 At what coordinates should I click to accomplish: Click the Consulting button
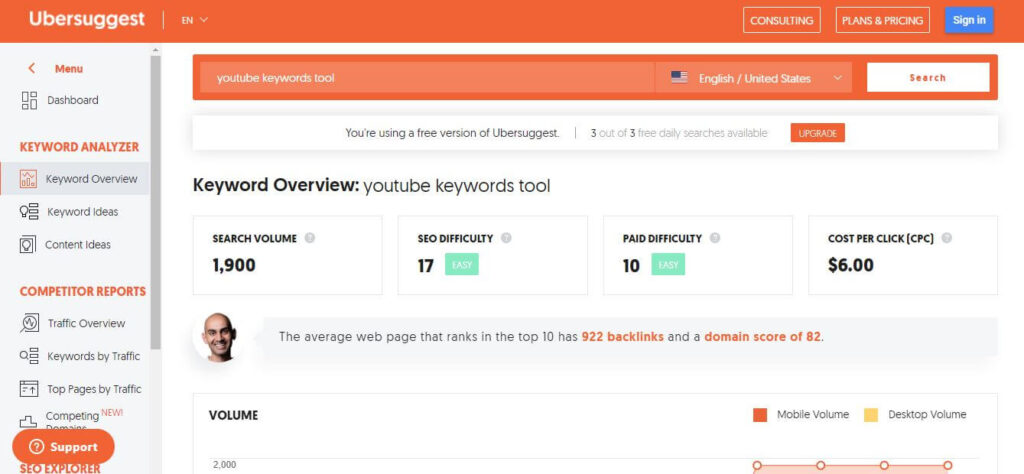pyautogui.click(x=782, y=20)
